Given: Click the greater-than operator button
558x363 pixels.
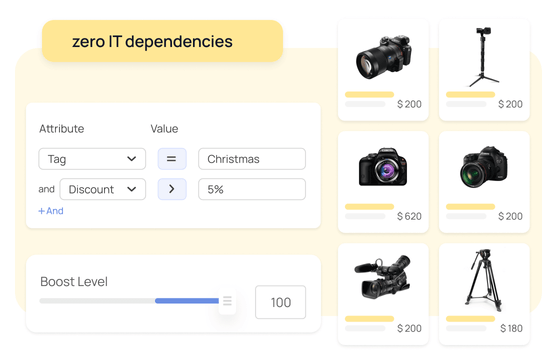Looking at the screenshot, I should point(172,189).
